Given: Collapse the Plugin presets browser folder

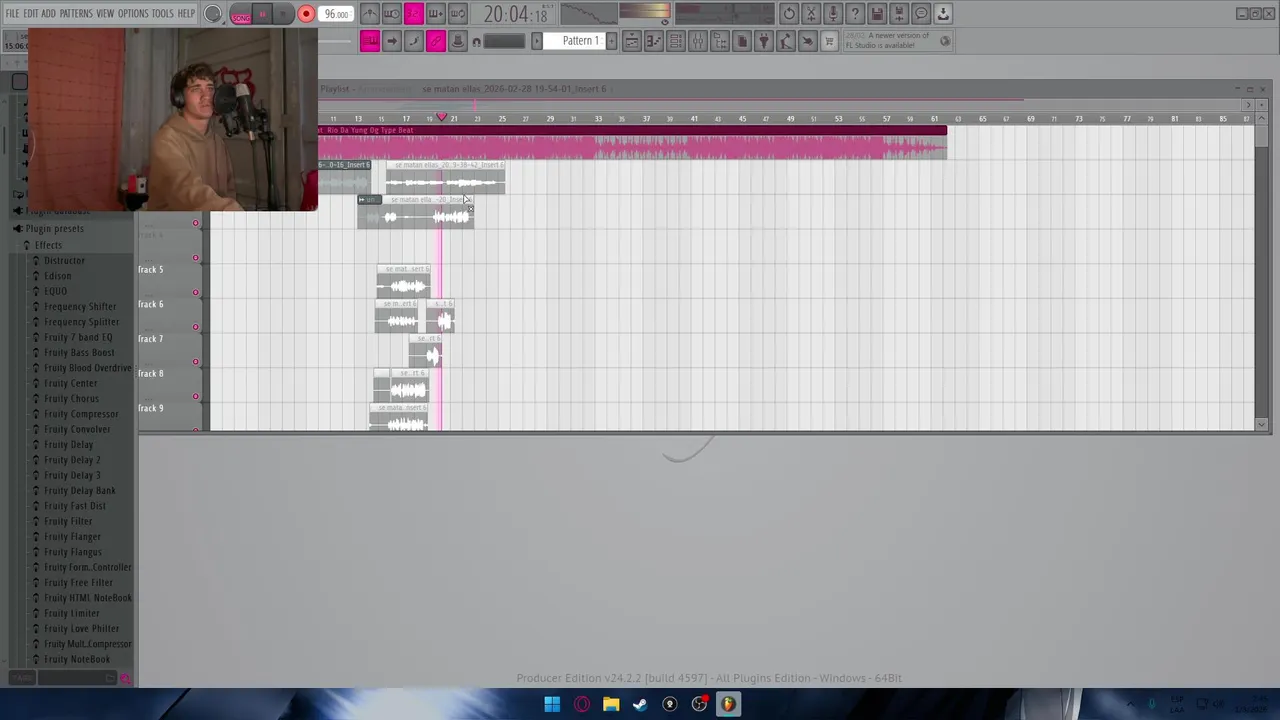Looking at the screenshot, I should click(54, 229).
